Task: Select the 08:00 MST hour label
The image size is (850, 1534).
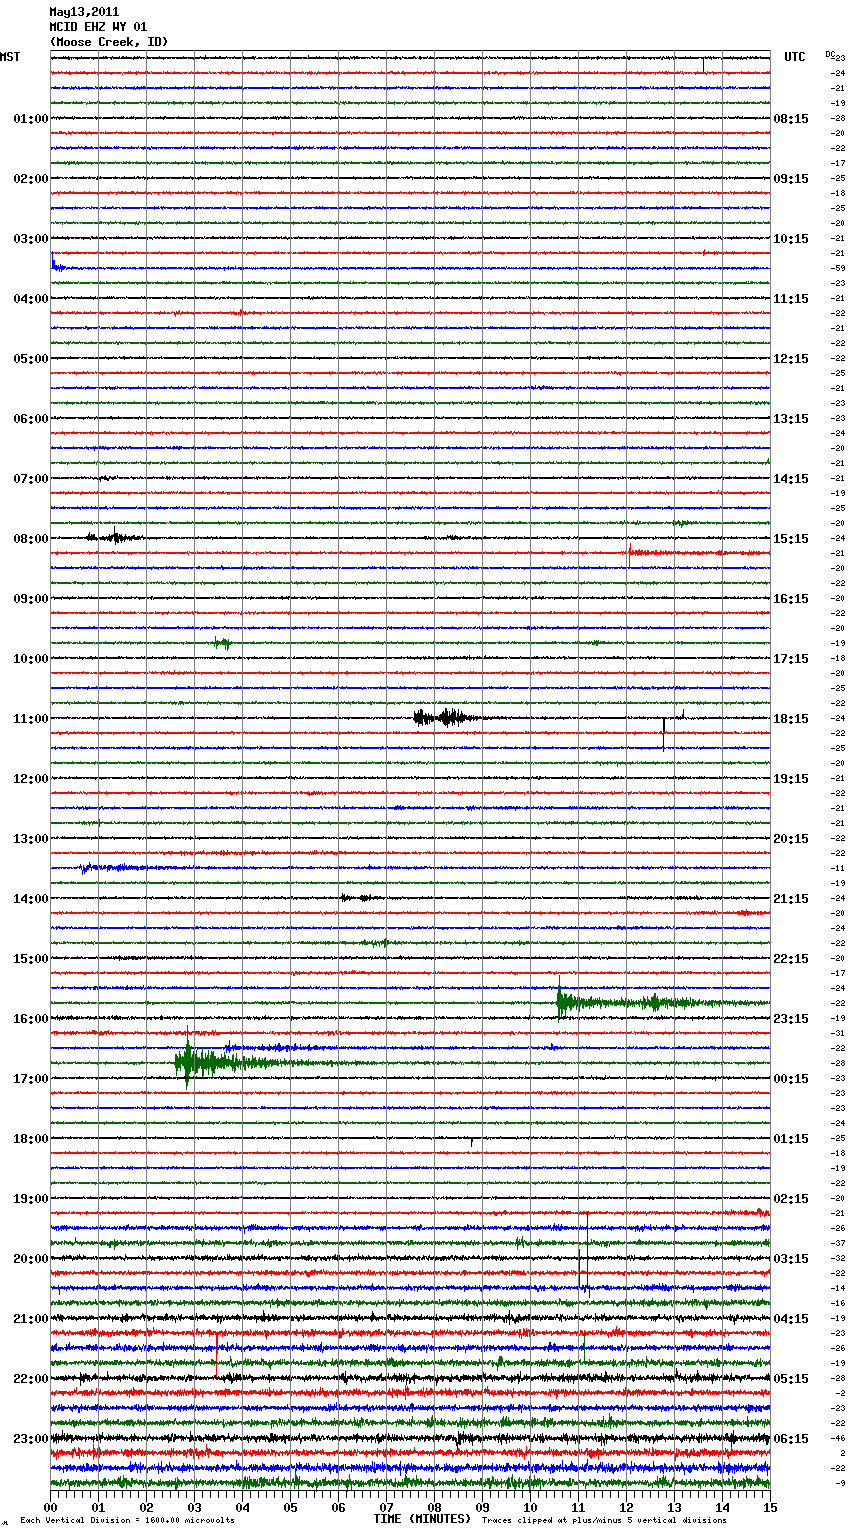Action: (31, 539)
